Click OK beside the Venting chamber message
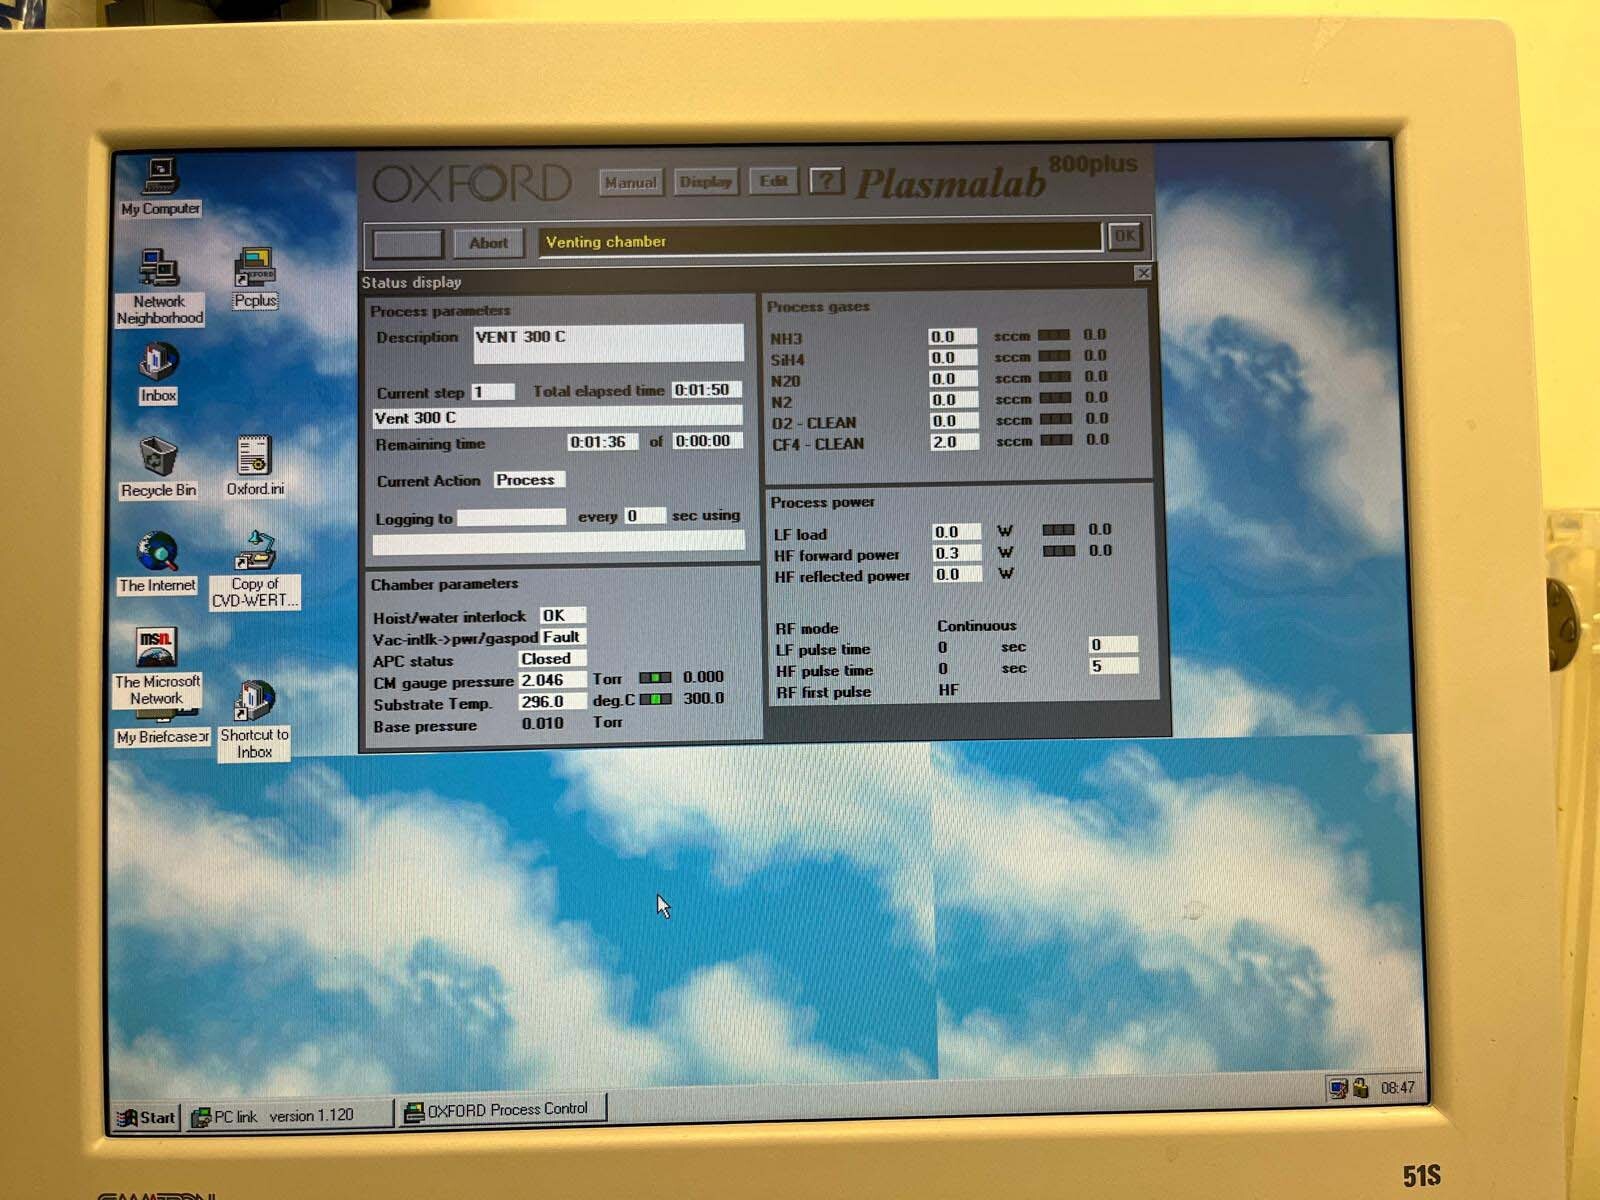This screenshot has width=1600, height=1200. coord(1124,236)
